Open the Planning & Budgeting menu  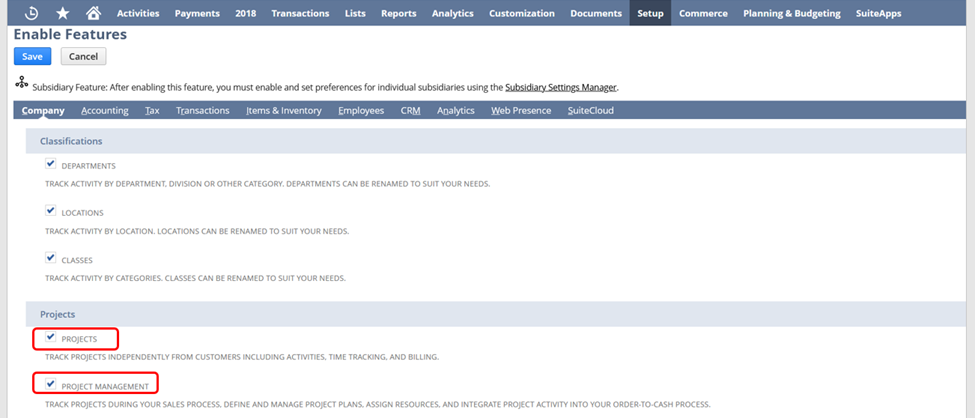click(x=792, y=13)
